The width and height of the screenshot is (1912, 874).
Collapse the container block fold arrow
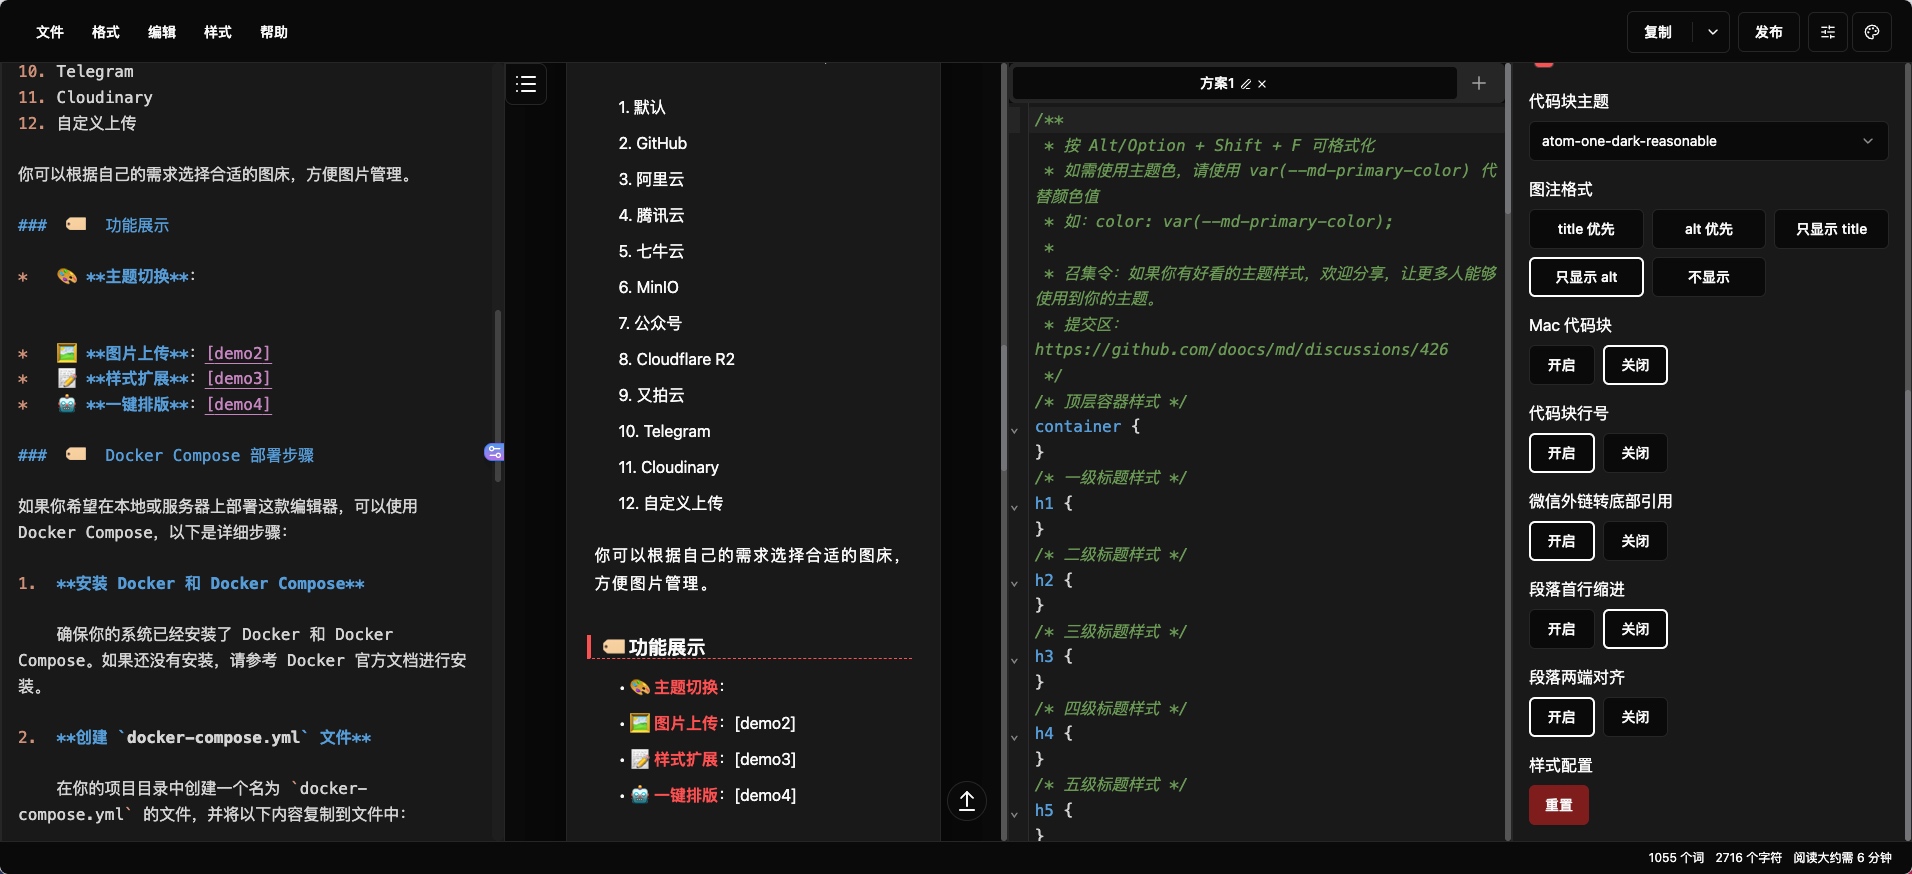[1014, 430]
